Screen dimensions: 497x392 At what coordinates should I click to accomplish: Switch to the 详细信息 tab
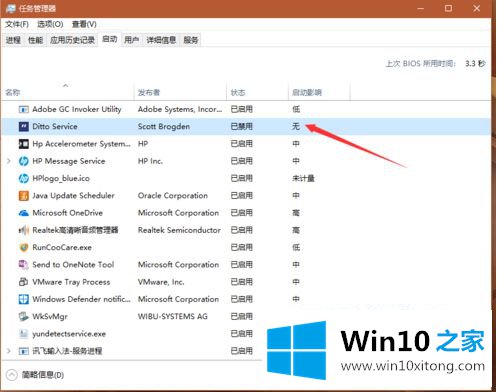click(161, 40)
